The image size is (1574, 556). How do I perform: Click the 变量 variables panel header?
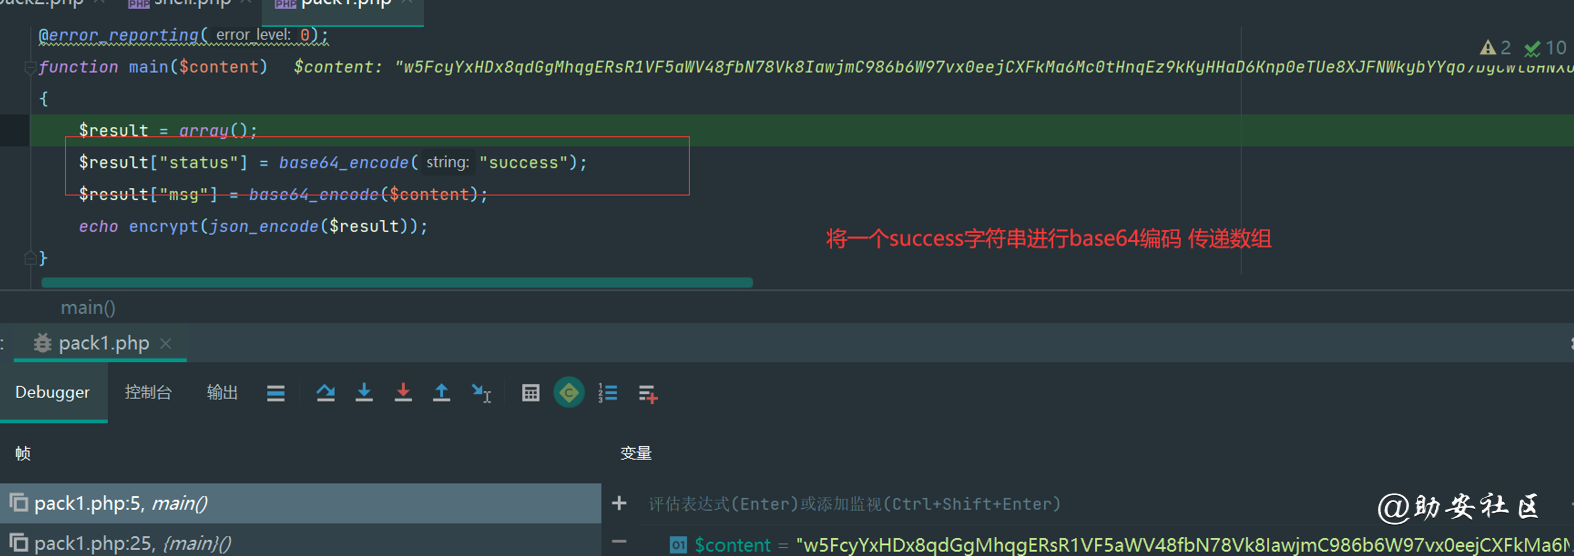(x=636, y=453)
